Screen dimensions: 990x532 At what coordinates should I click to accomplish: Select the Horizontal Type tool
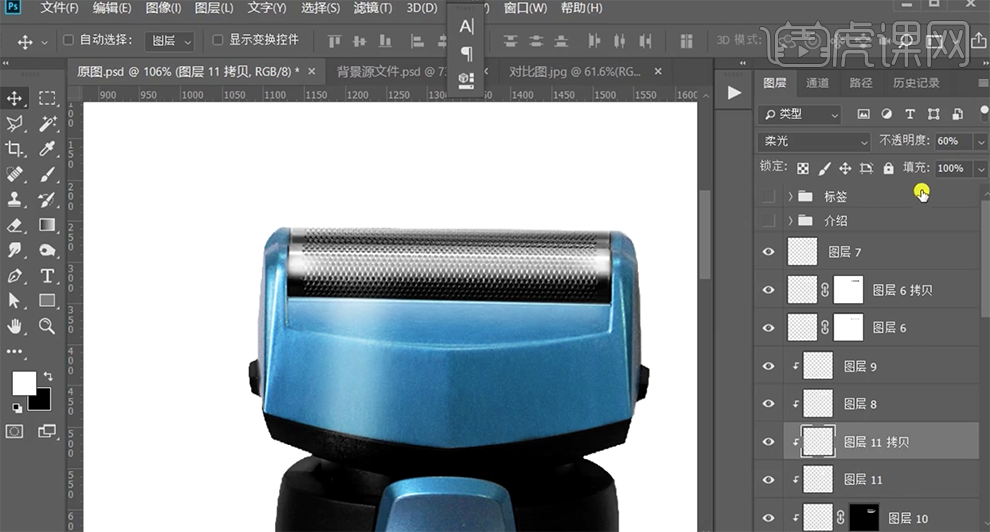[47, 276]
